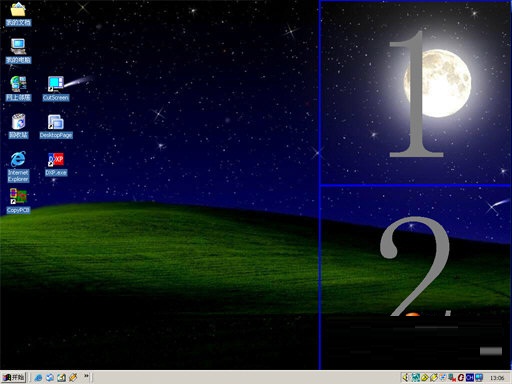
Task: Click the yellow pencil quick launch icon
Action: click(x=73, y=378)
